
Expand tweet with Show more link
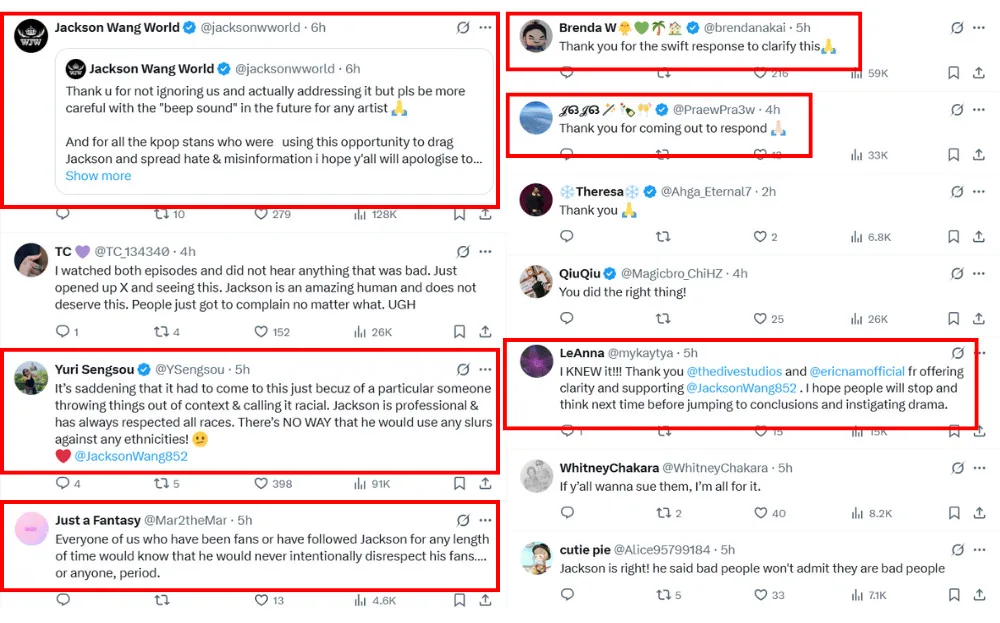(x=98, y=176)
